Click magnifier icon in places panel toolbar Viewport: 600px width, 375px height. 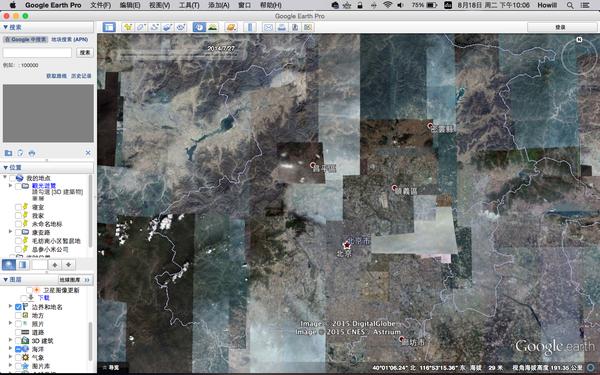click(9, 264)
